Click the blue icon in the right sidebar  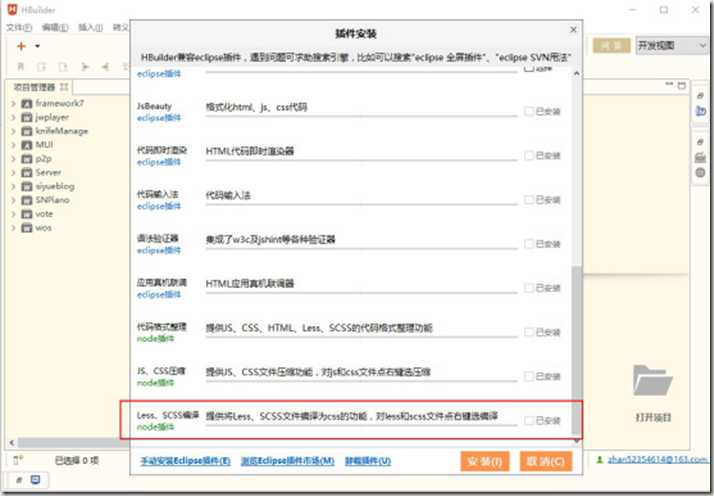tap(700, 111)
